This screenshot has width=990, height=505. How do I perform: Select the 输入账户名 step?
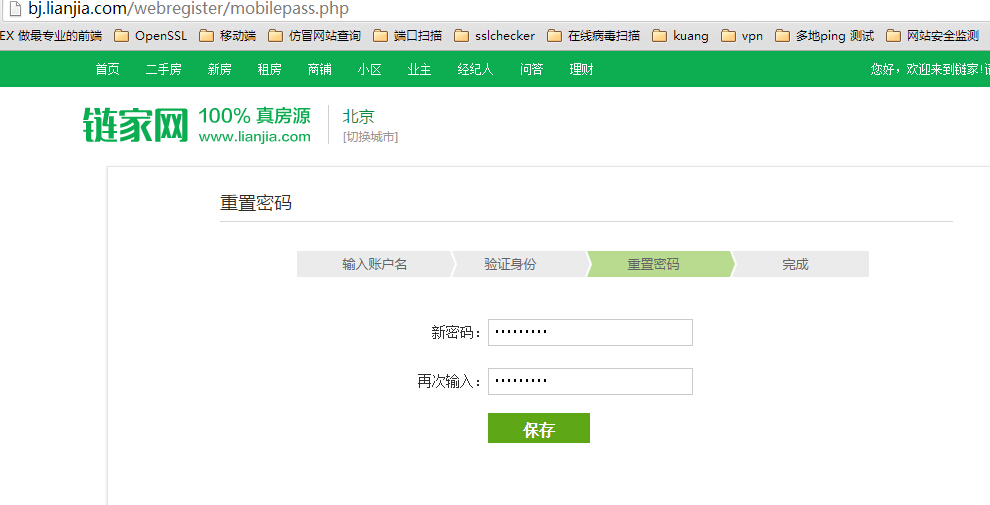[x=375, y=264]
